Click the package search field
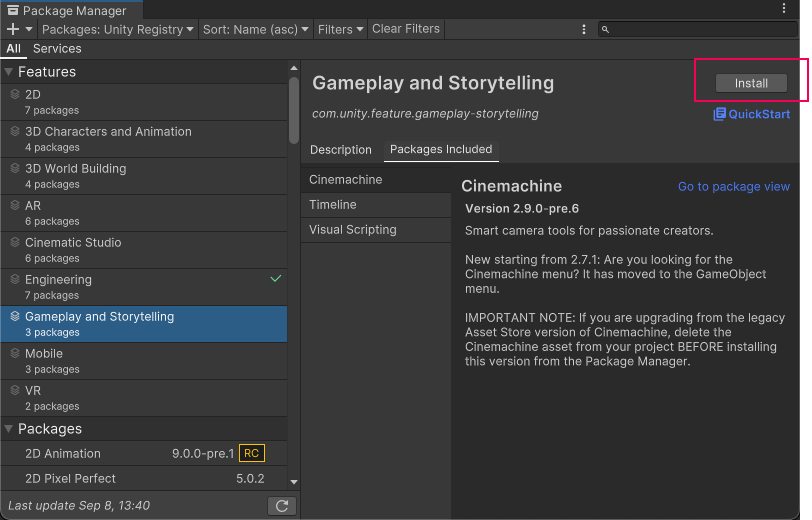The image size is (812, 520). pos(704,29)
